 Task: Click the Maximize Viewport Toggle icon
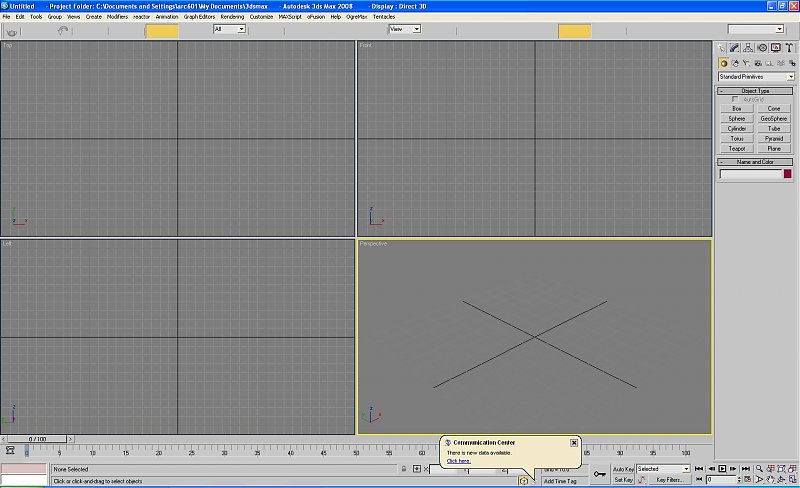[x=792, y=480]
